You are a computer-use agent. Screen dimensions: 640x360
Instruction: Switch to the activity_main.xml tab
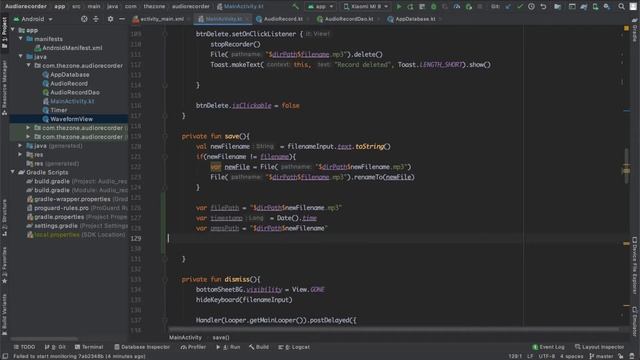pos(161,19)
